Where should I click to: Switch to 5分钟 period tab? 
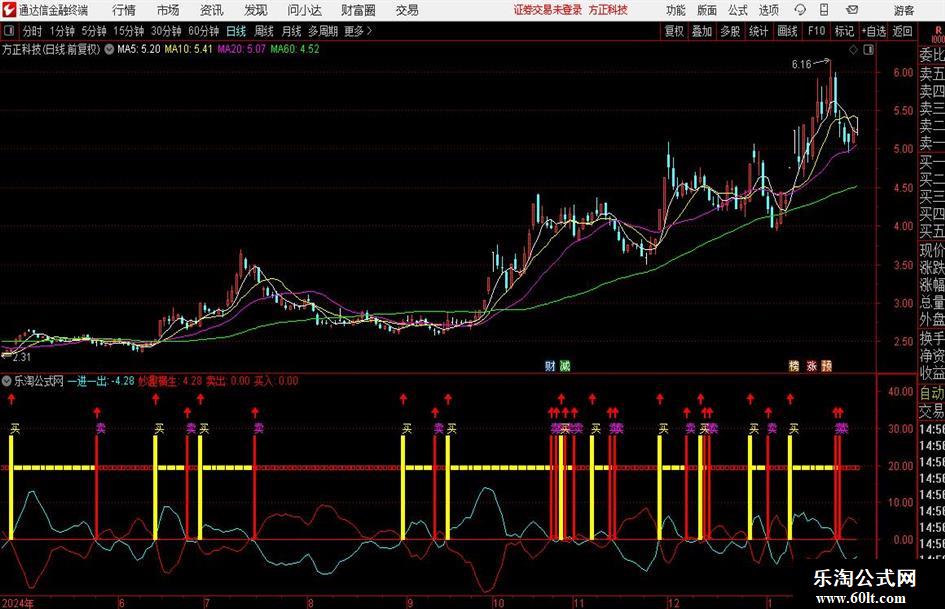click(94, 31)
